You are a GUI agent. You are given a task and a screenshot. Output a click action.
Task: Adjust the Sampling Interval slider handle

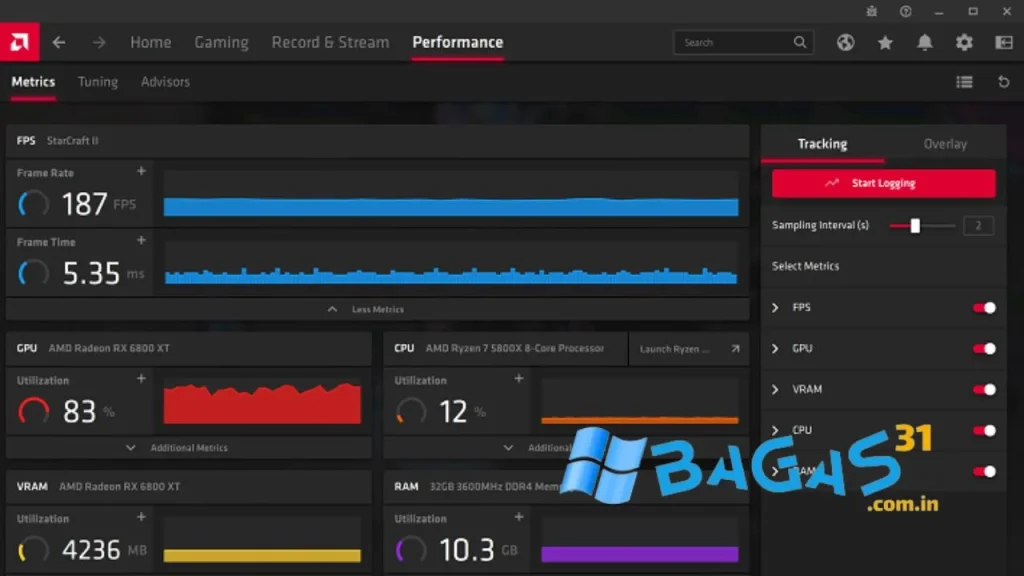tap(915, 225)
